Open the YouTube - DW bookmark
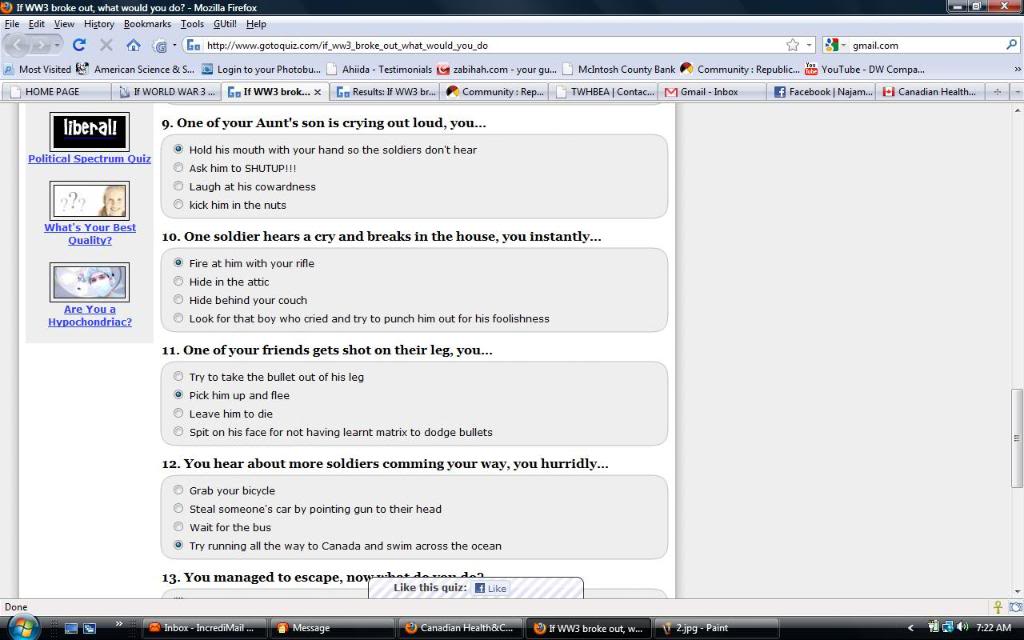 865,69
